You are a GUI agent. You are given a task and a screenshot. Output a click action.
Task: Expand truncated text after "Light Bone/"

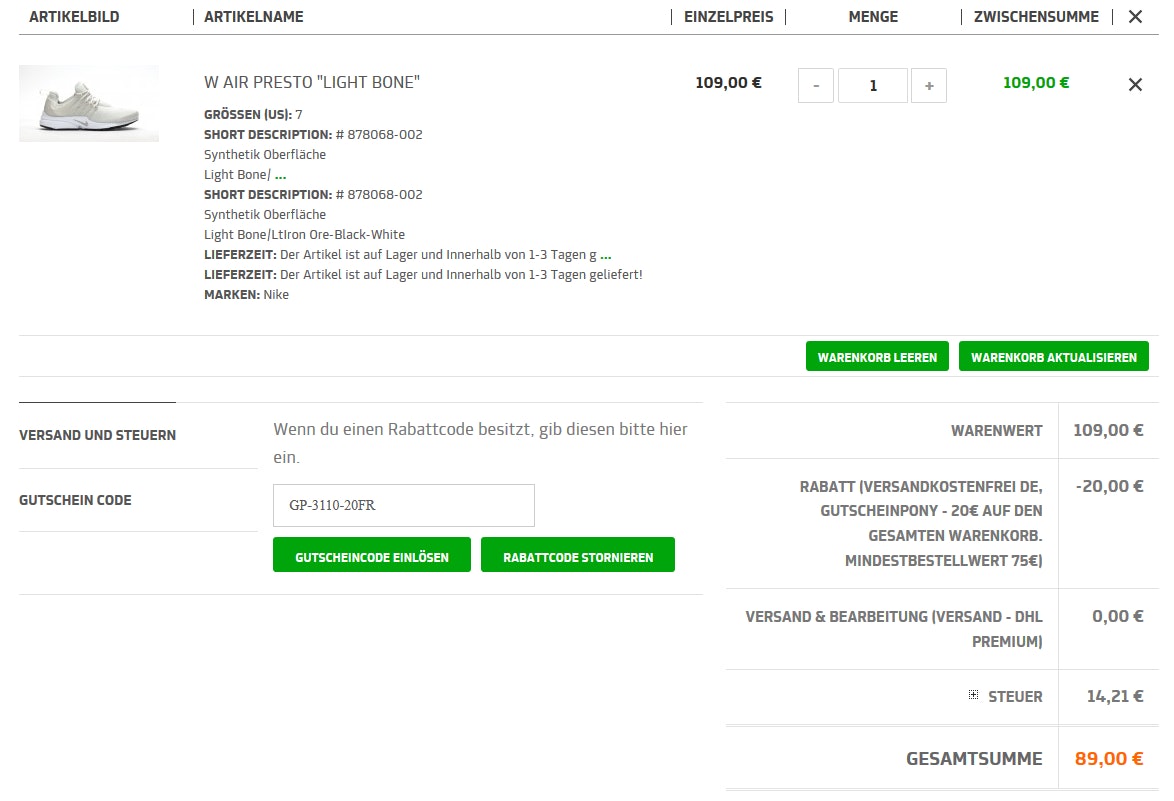point(280,175)
